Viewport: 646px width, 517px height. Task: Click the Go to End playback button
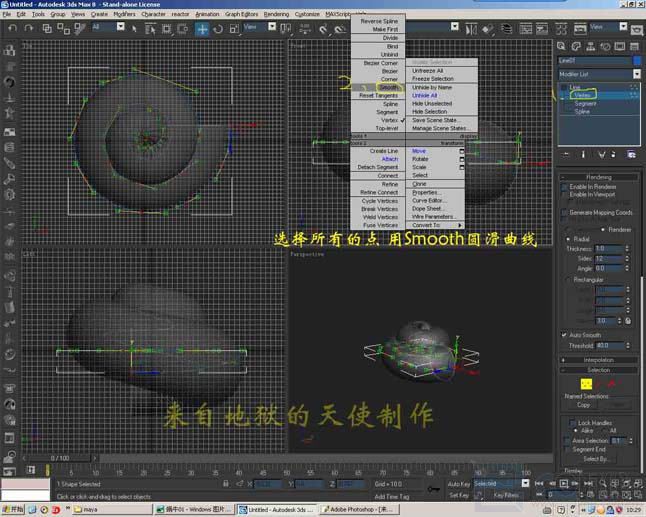click(589, 483)
